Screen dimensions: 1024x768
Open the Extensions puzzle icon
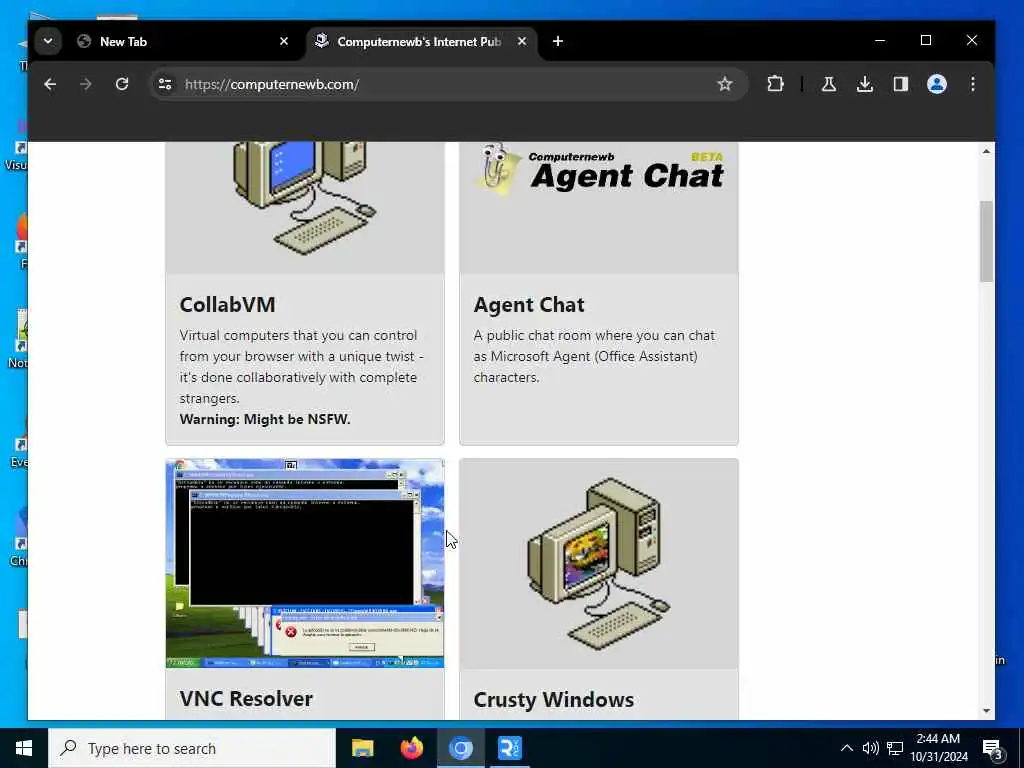coord(775,84)
